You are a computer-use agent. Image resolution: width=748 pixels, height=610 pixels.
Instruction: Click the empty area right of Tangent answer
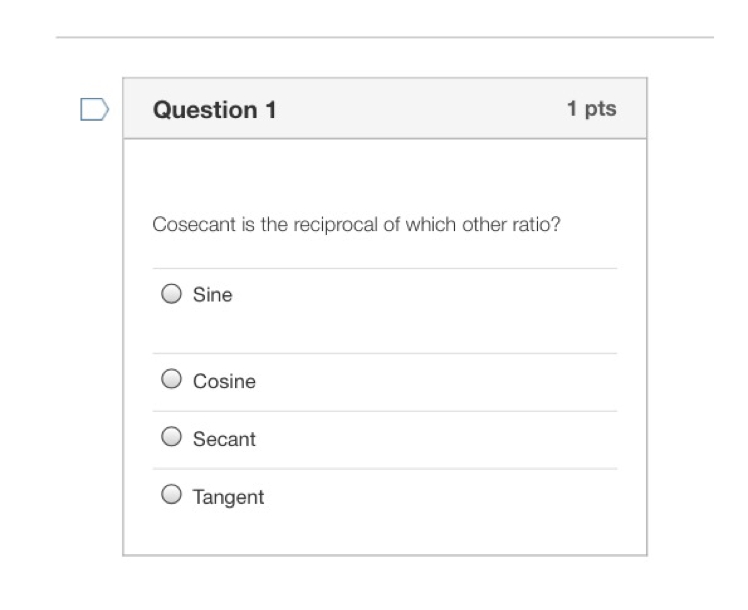click(x=441, y=498)
